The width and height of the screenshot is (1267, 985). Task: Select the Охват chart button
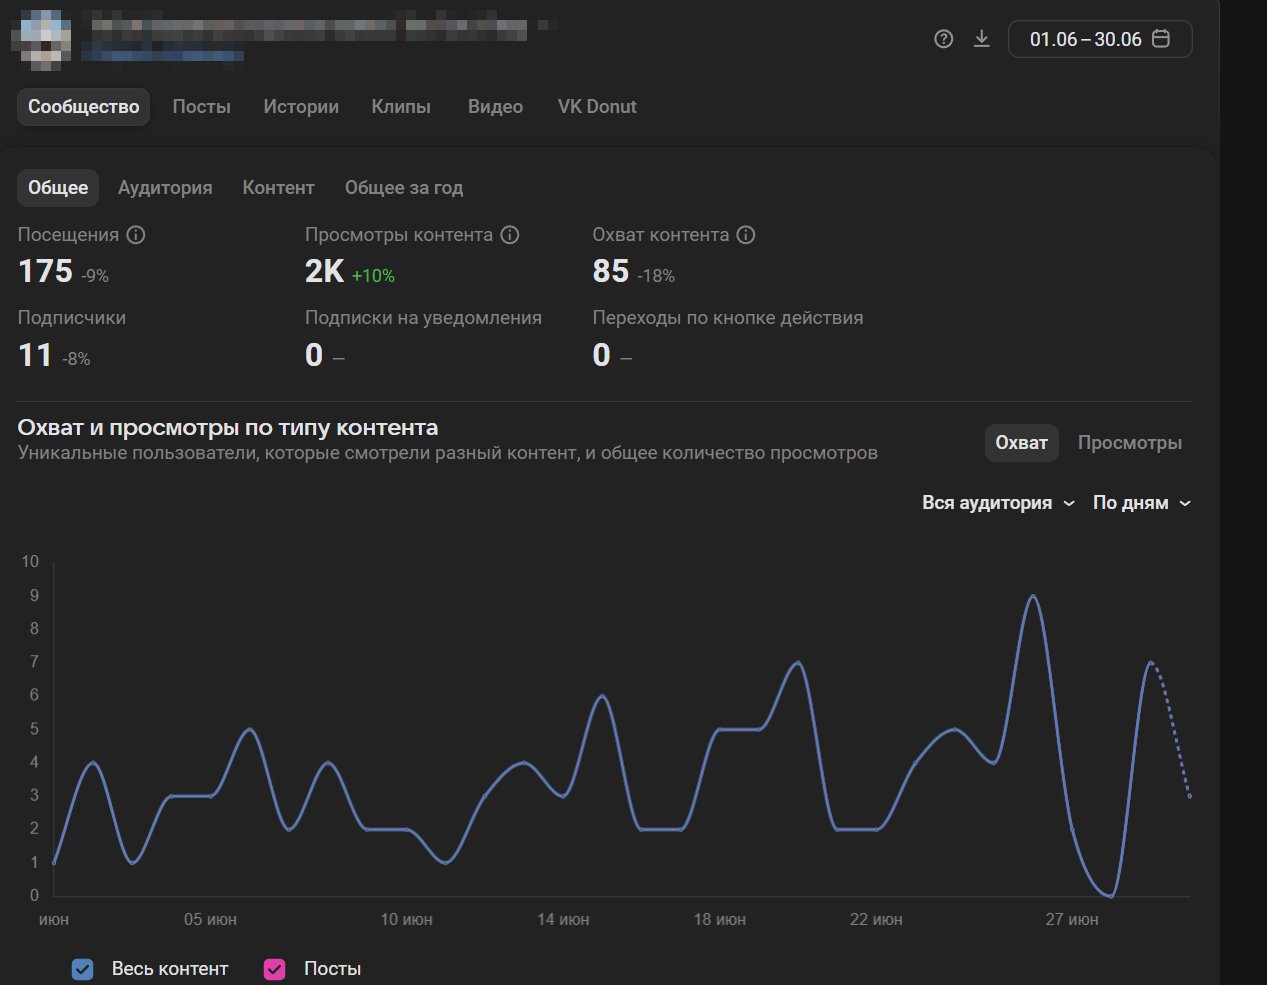tap(1021, 443)
